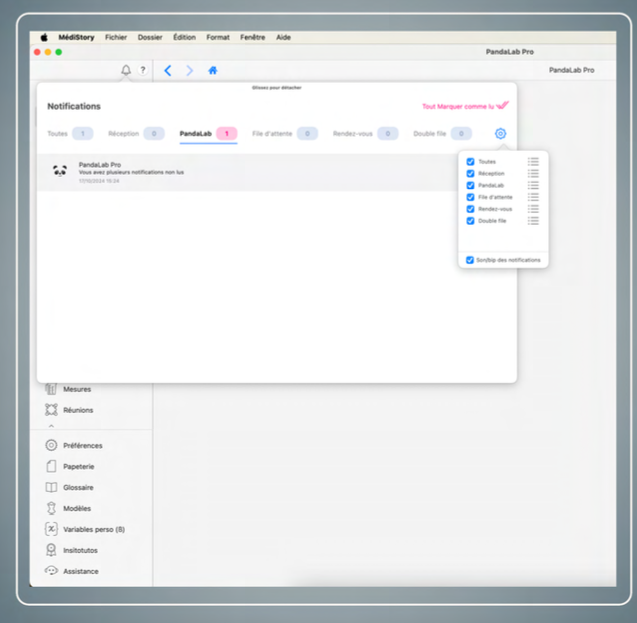This screenshot has width=637, height=623.
Task: Open the Aide menu
Action: tap(283, 37)
